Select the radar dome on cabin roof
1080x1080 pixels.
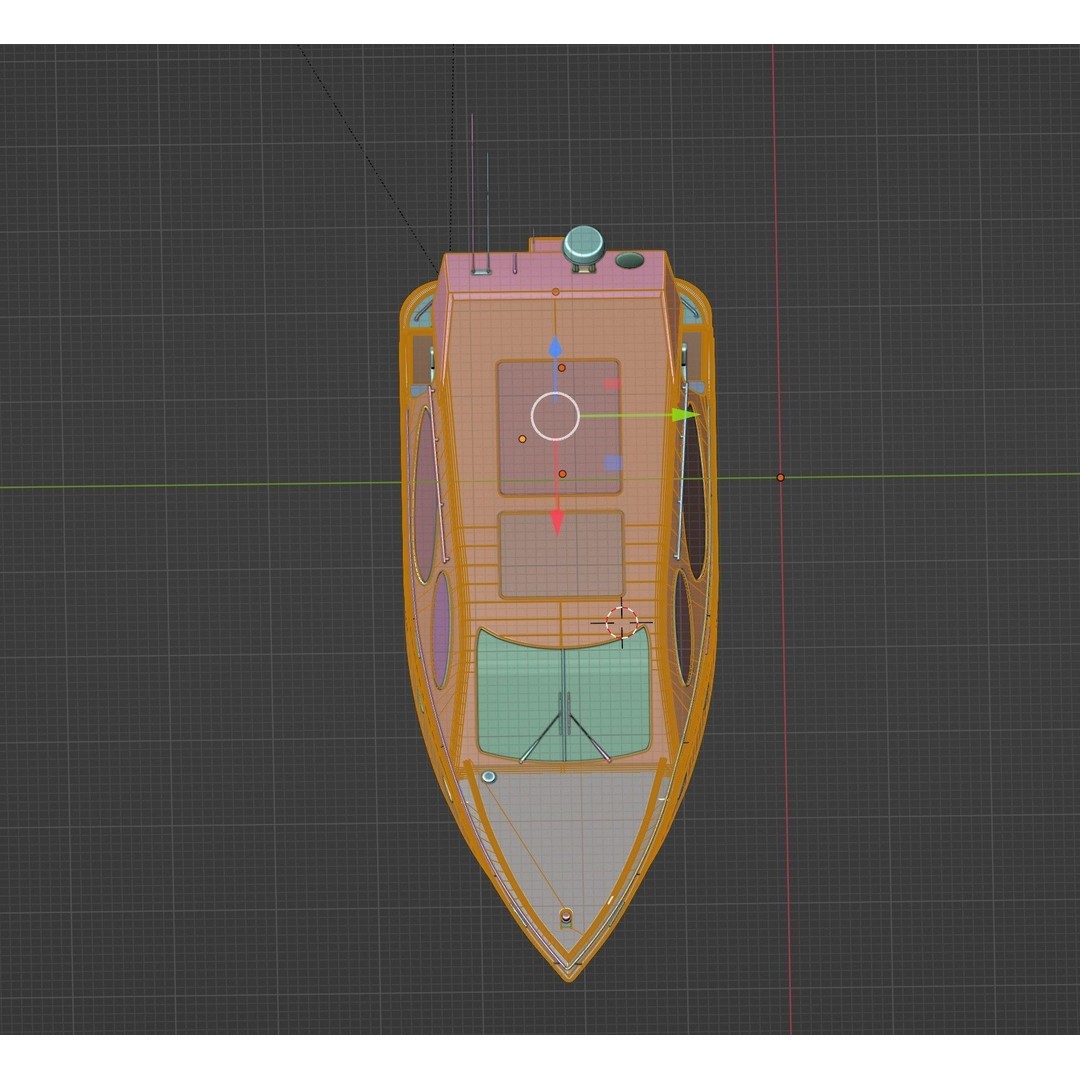583,245
